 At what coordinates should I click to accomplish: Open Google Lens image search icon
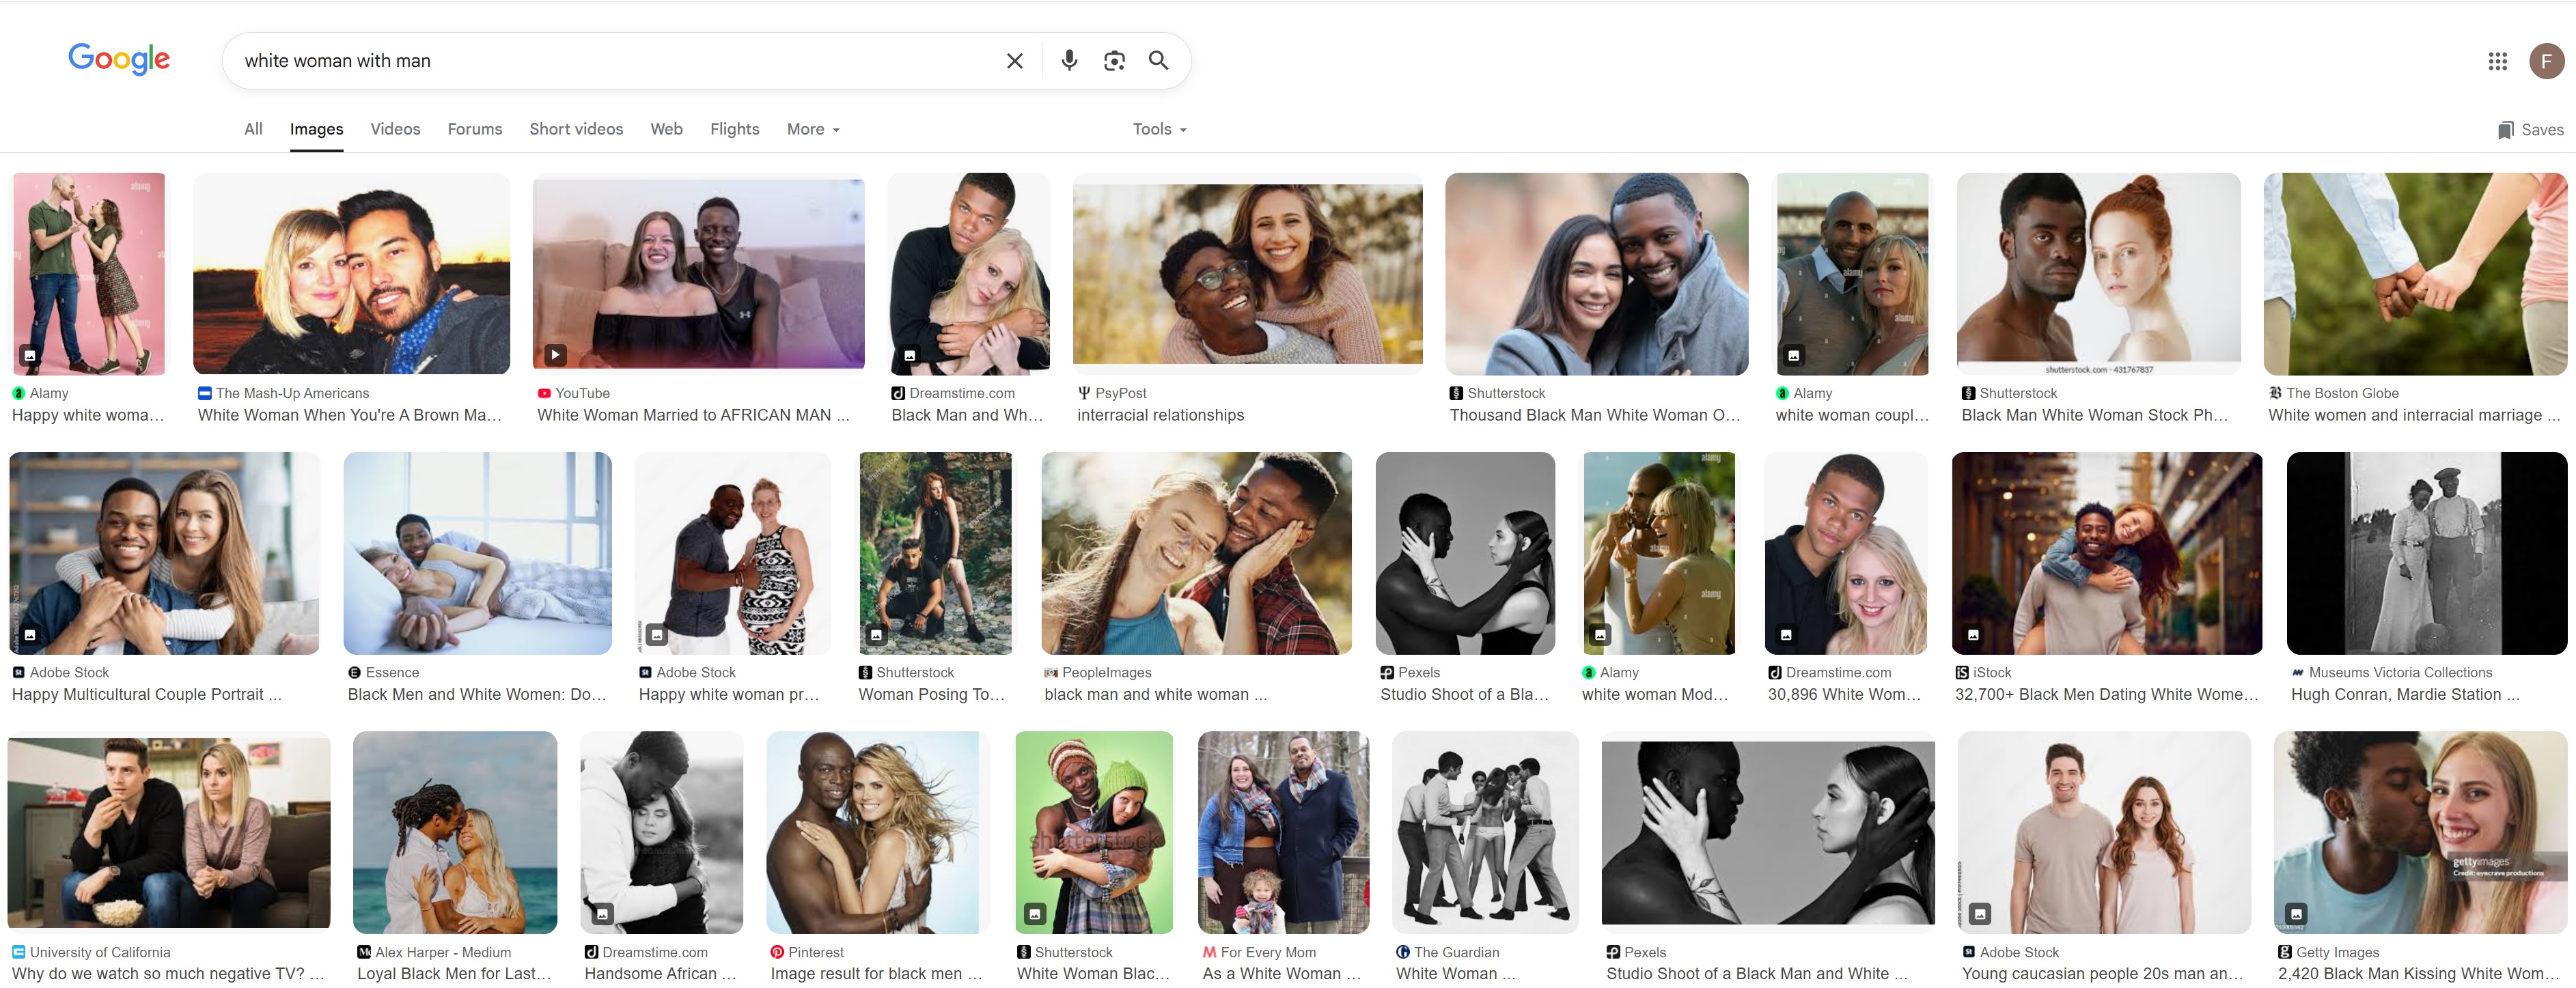click(1114, 61)
